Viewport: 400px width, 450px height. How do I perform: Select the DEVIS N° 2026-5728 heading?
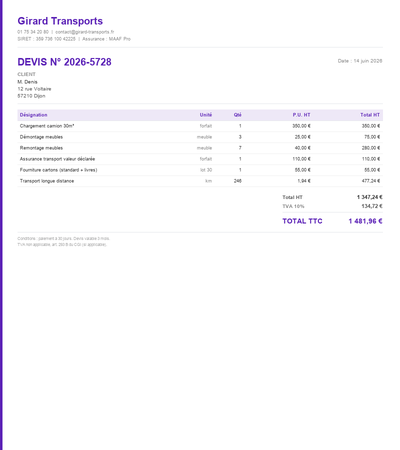(x=64, y=62)
